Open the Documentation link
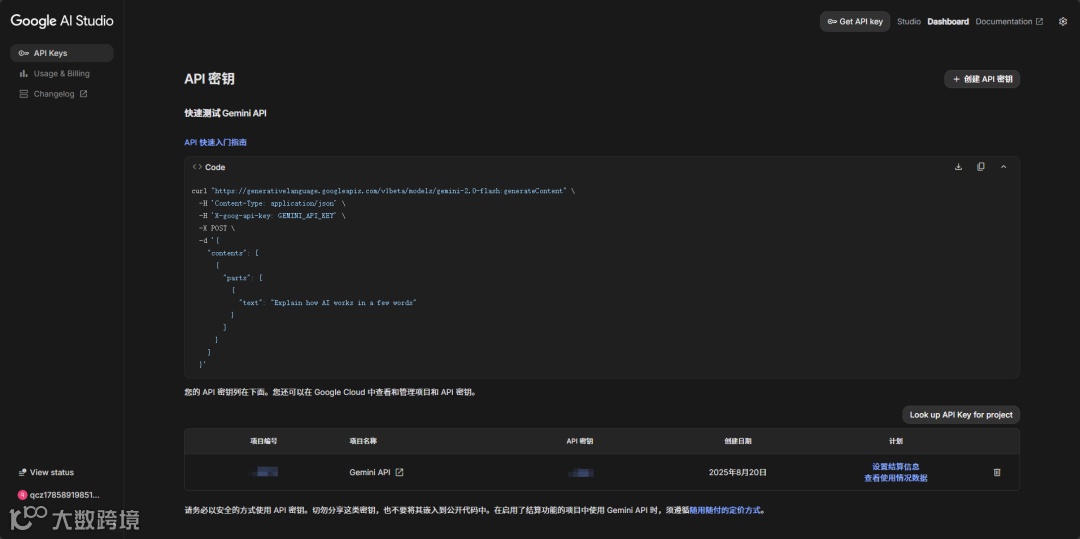1080x539 pixels. tap(1009, 21)
